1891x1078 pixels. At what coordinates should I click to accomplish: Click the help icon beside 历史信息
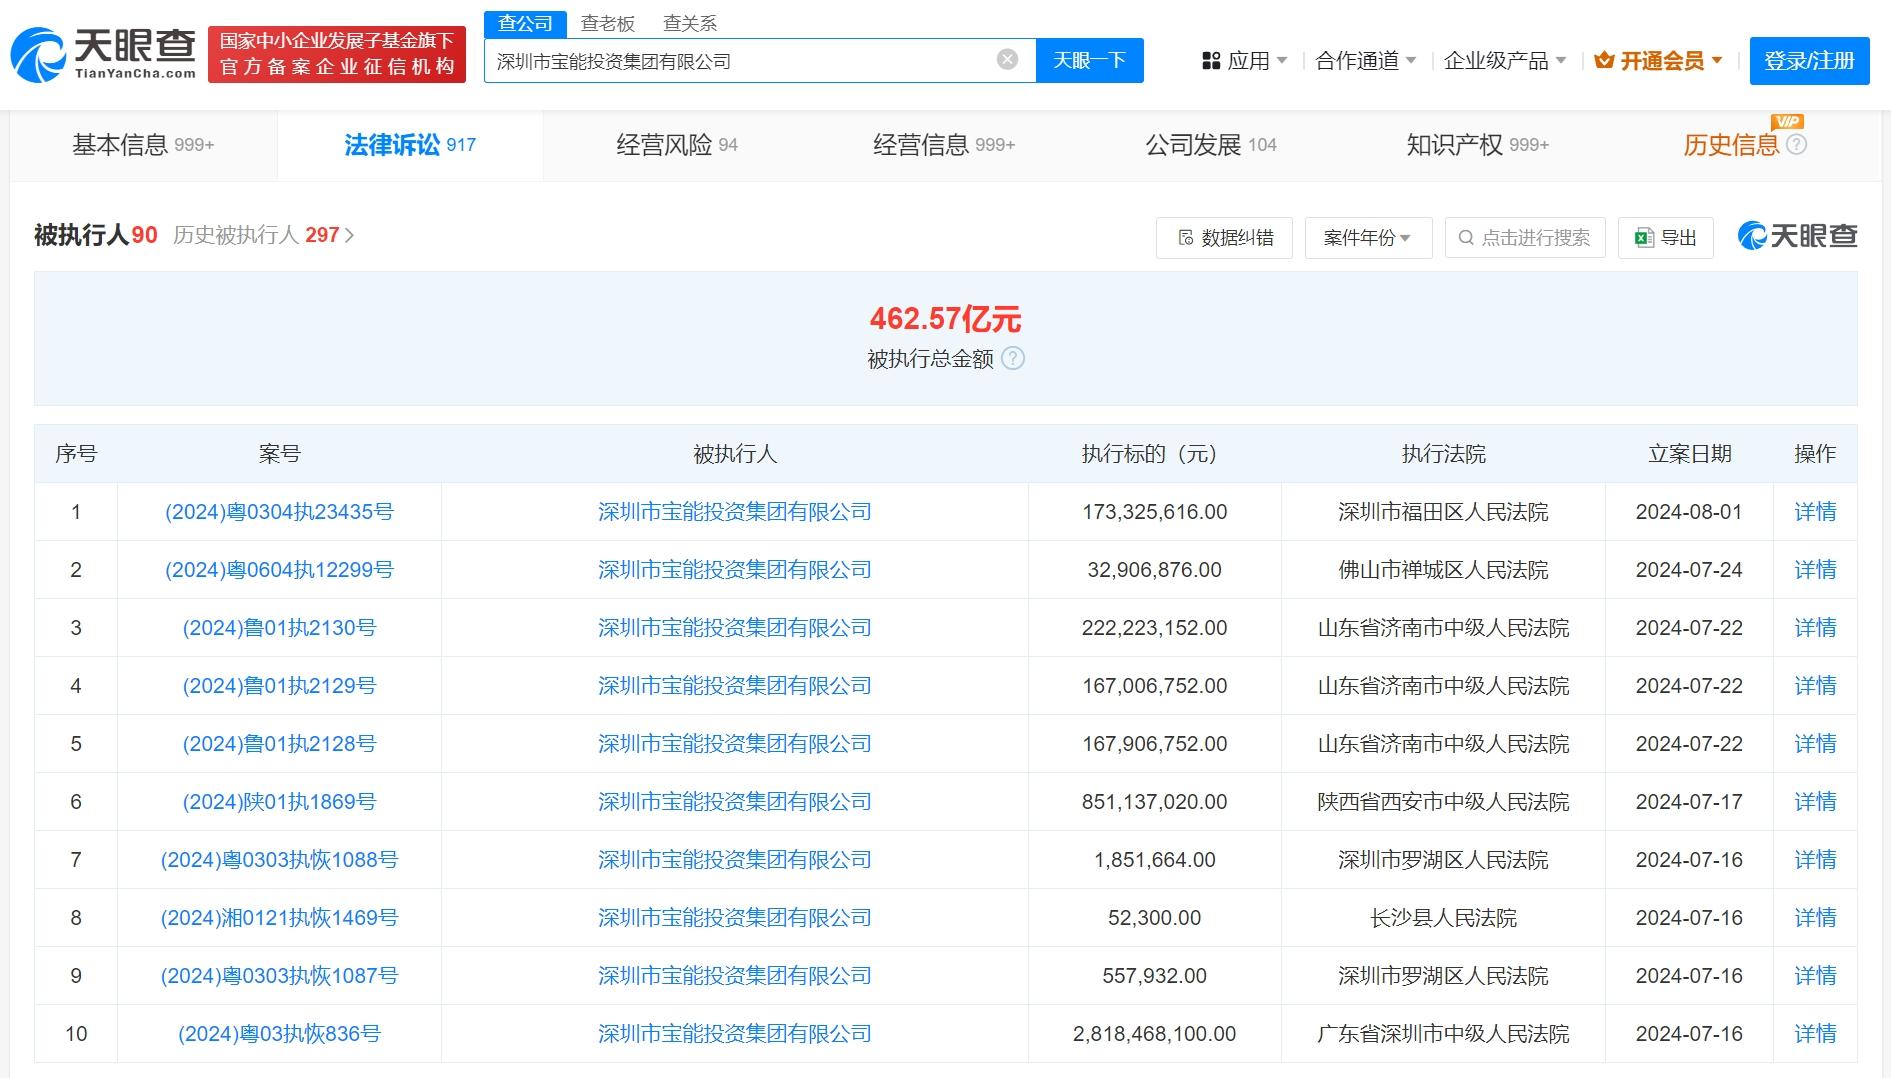[x=1796, y=145]
